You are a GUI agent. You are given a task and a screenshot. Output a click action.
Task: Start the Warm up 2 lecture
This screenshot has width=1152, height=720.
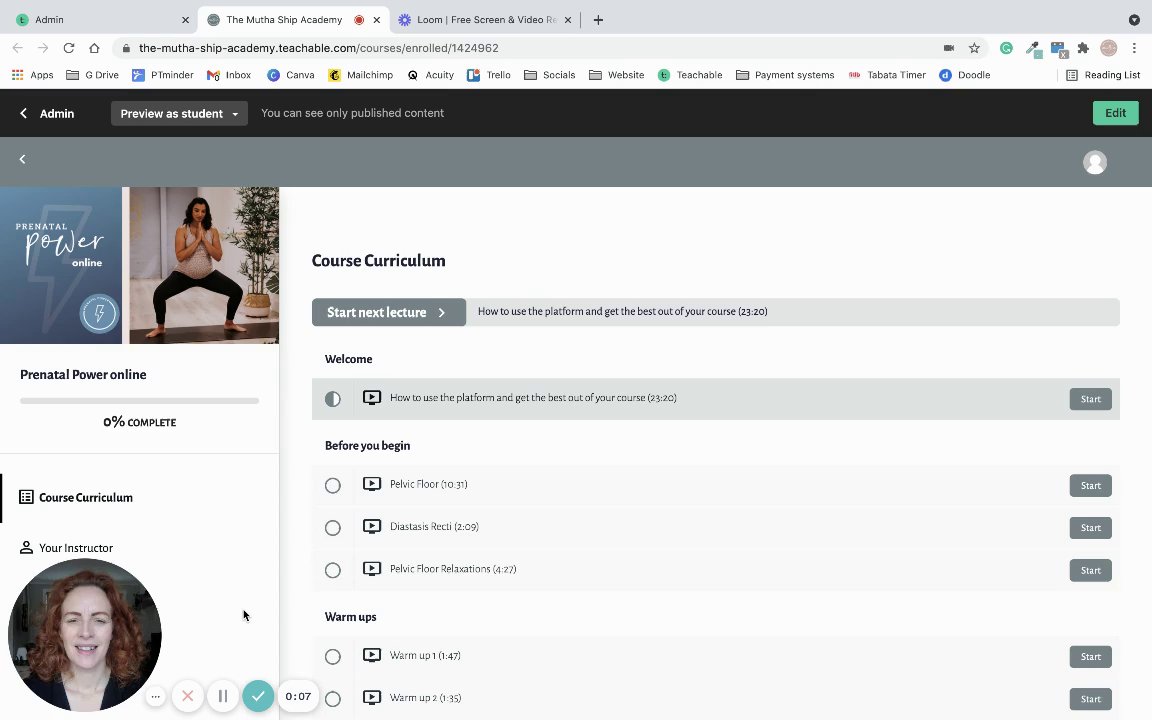point(1090,699)
